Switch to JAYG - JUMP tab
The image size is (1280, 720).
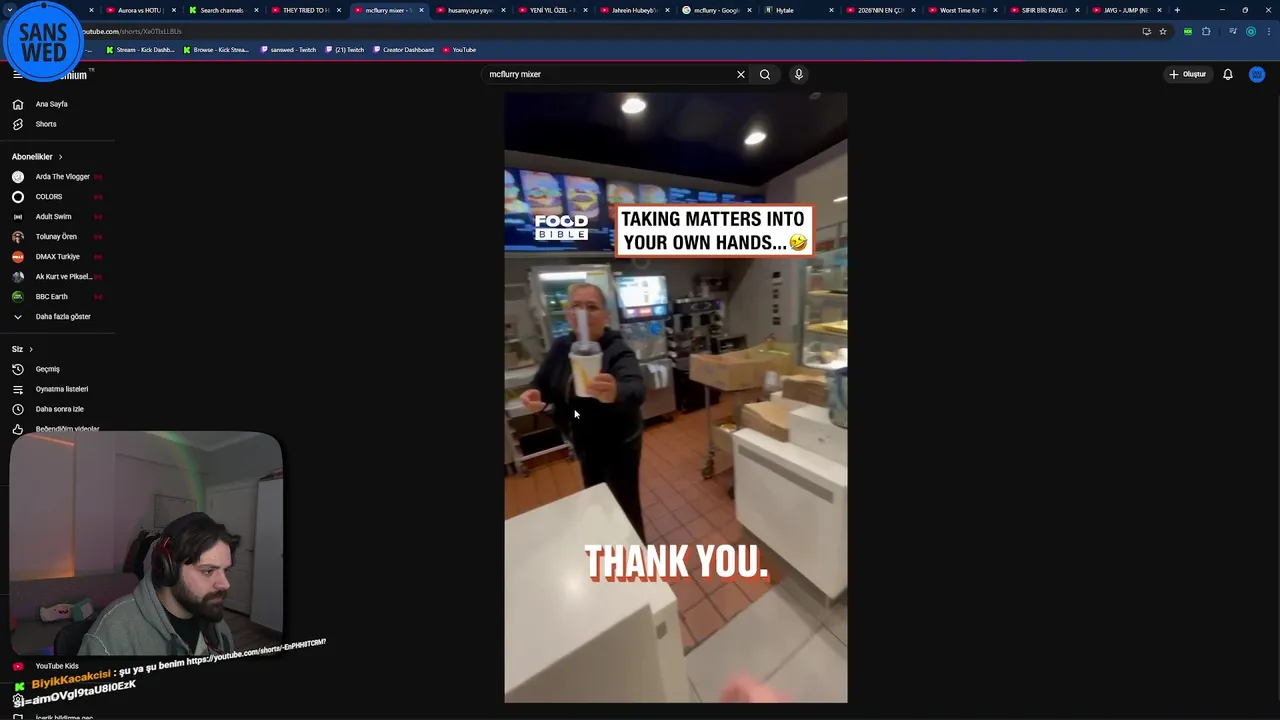click(x=1126, y=10)
